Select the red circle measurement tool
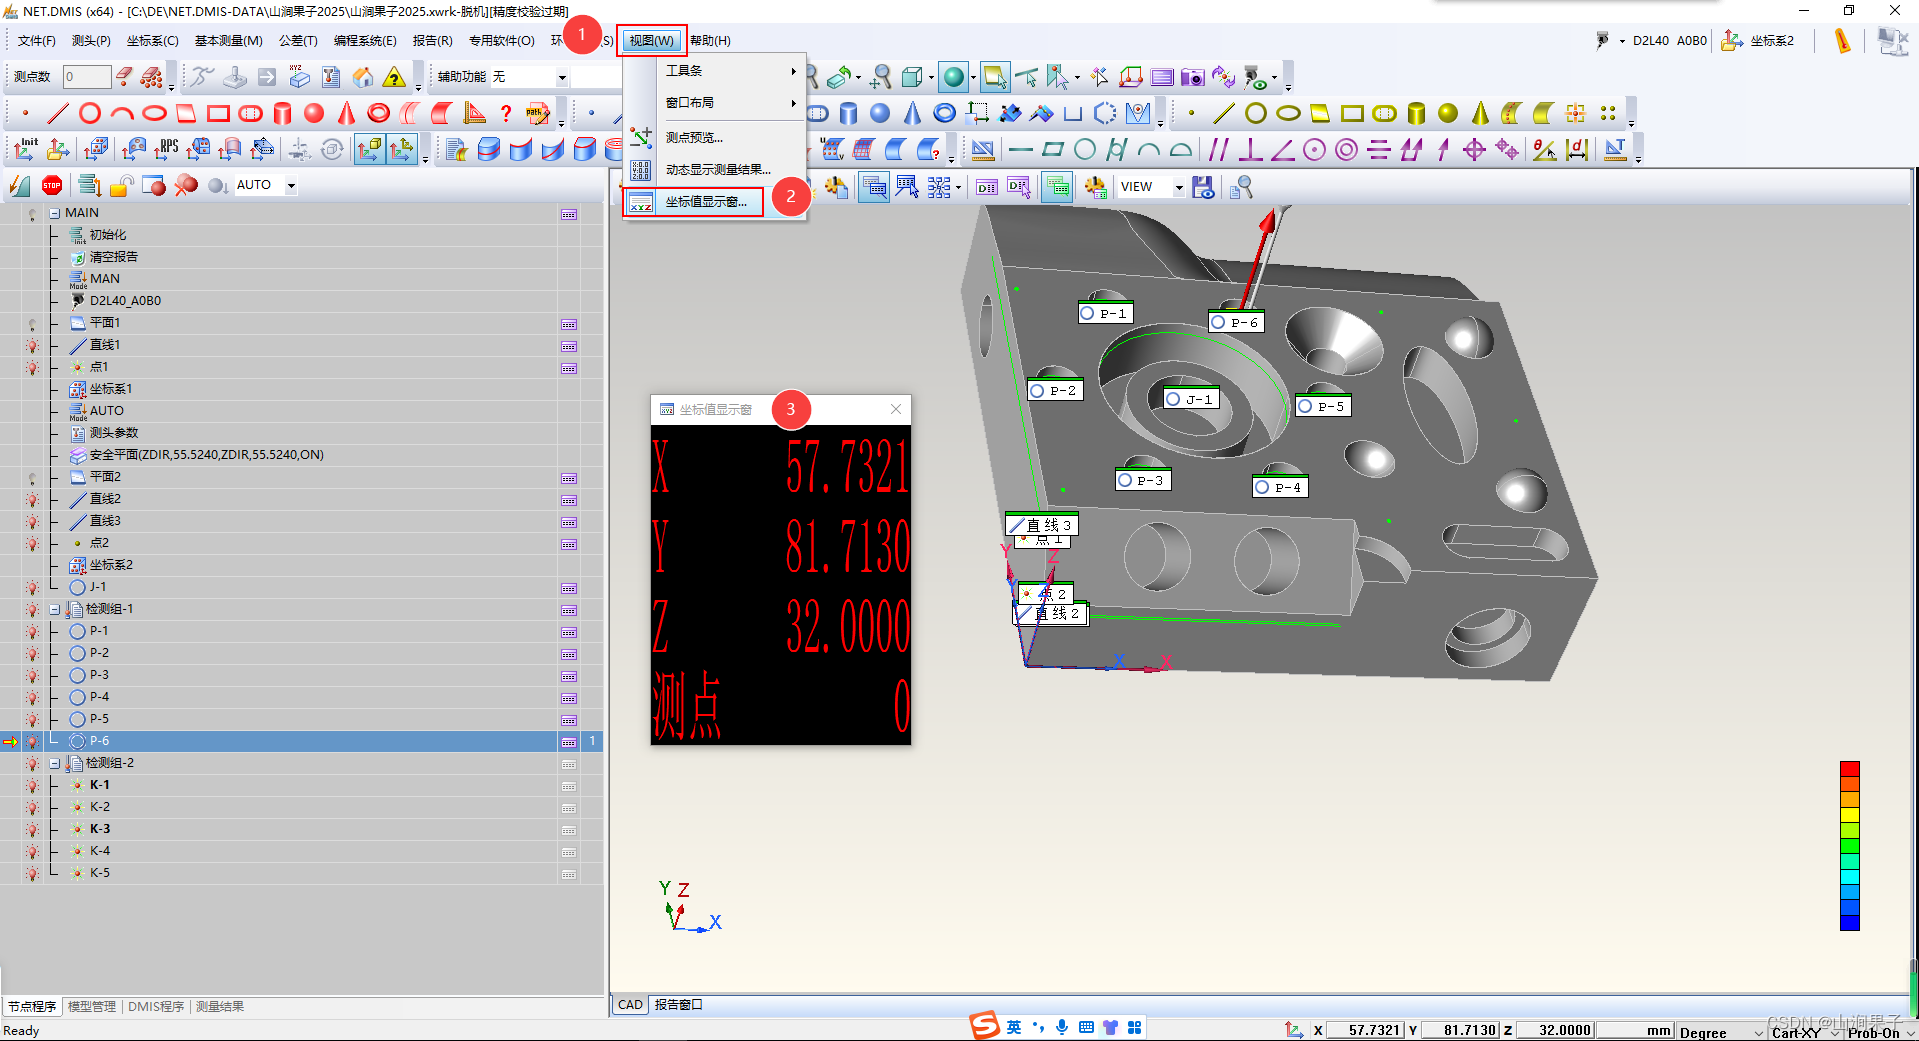 pos(90,113)
